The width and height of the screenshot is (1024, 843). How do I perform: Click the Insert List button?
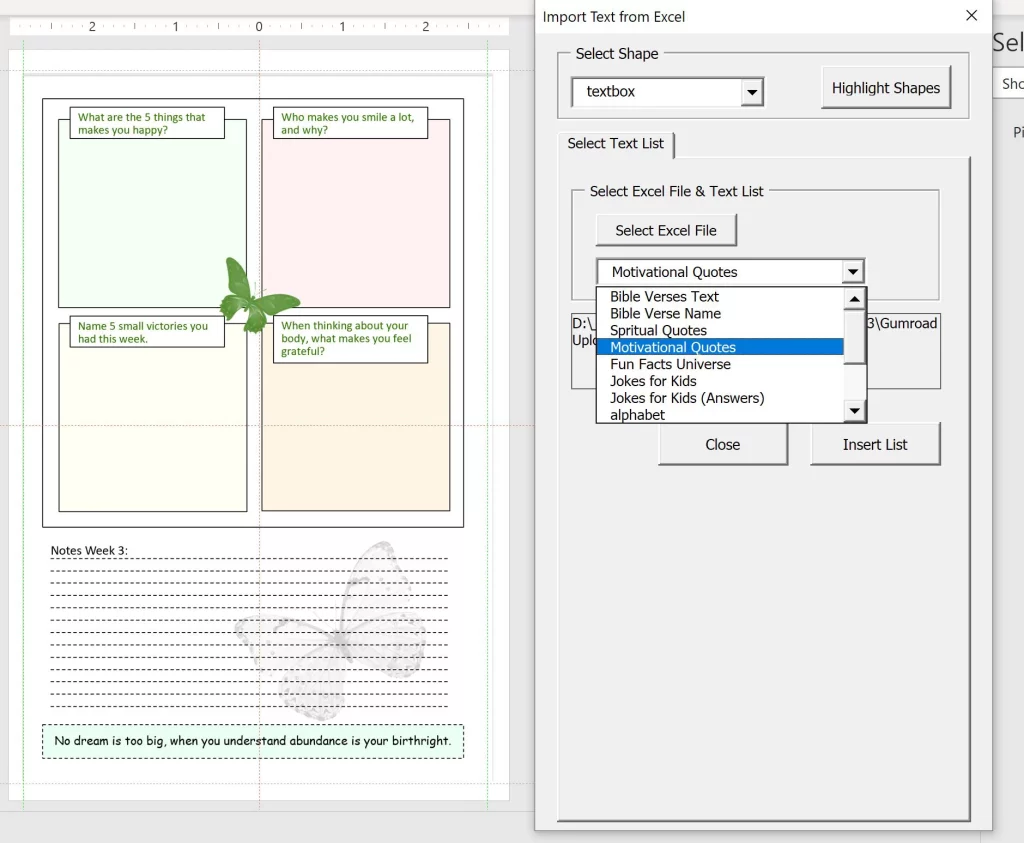pyautogui.click(x=875, y=444)
